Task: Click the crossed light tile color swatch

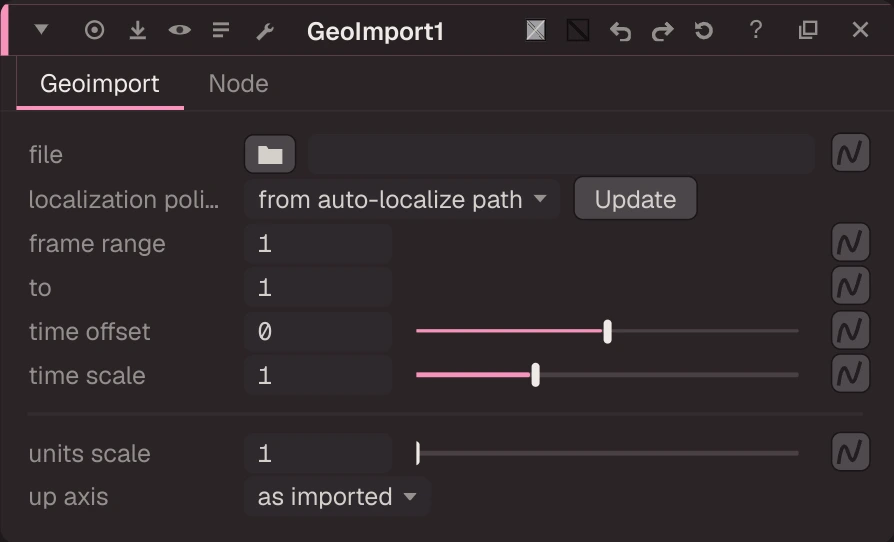Action: pos(535,30)
